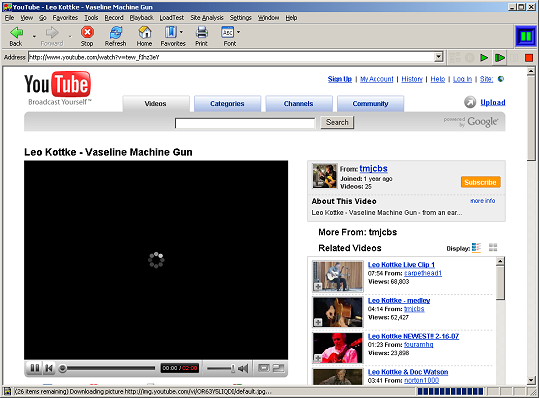The height and width of the screenshot is (398, 539).
Task: Open the Log In link
Action: click(x=462, y=79)
